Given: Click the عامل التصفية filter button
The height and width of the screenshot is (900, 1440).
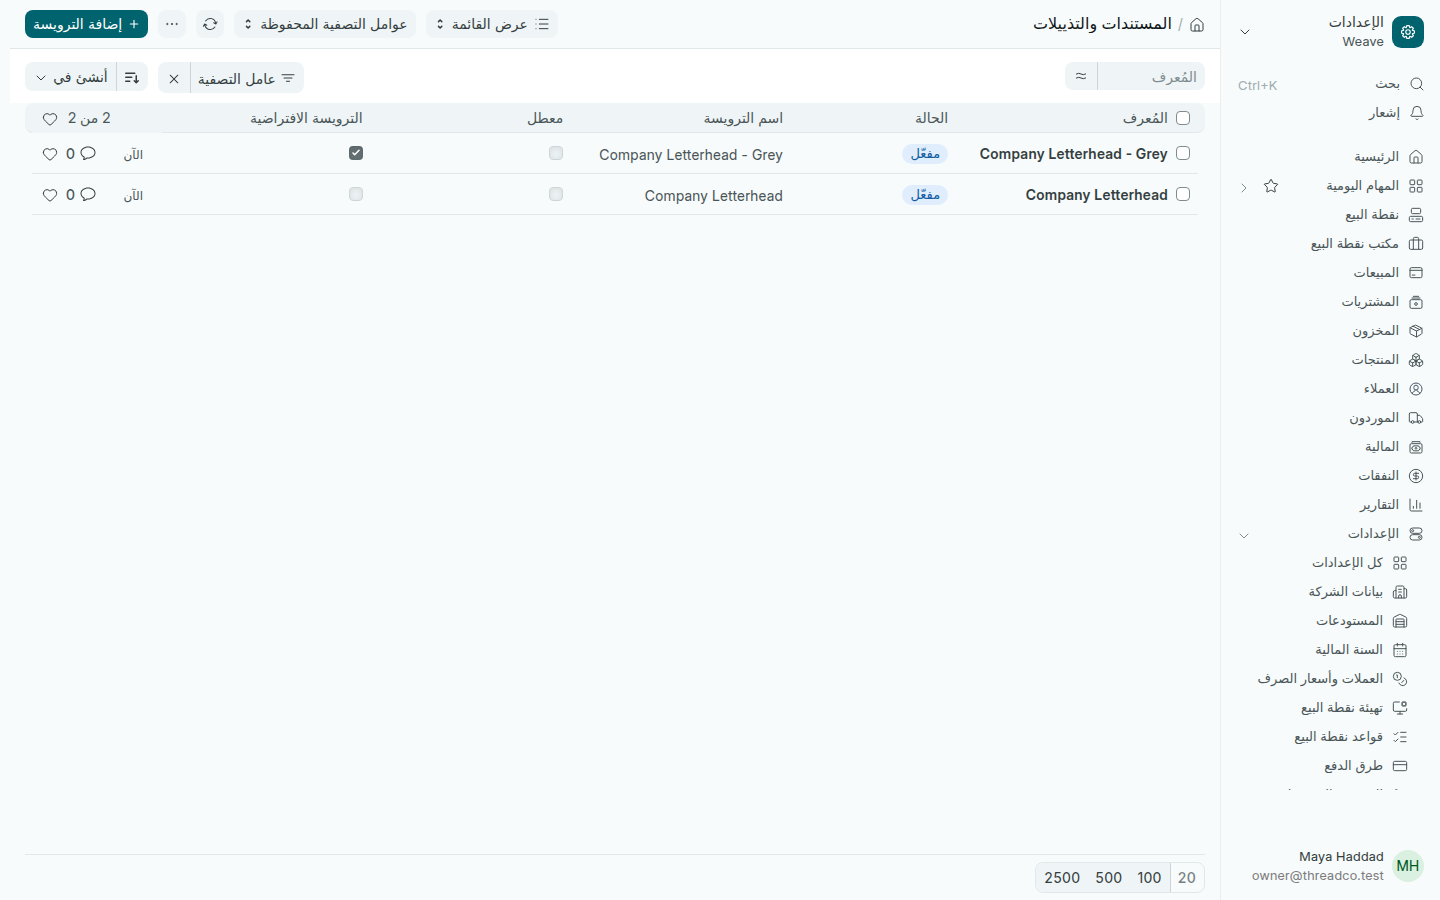Looking at the screenshot, I should point(247,78).
